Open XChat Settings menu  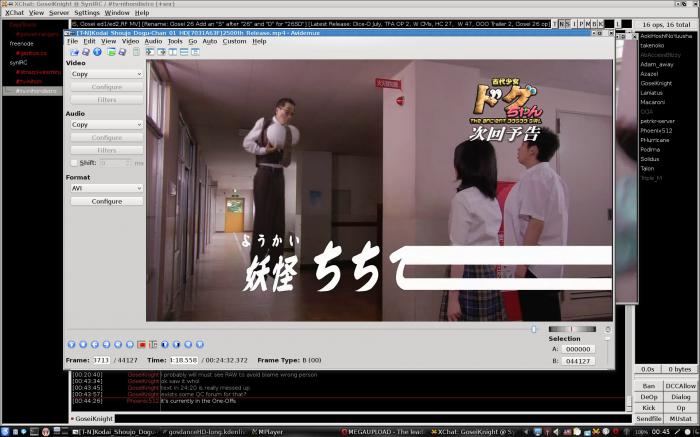[87, 13]
